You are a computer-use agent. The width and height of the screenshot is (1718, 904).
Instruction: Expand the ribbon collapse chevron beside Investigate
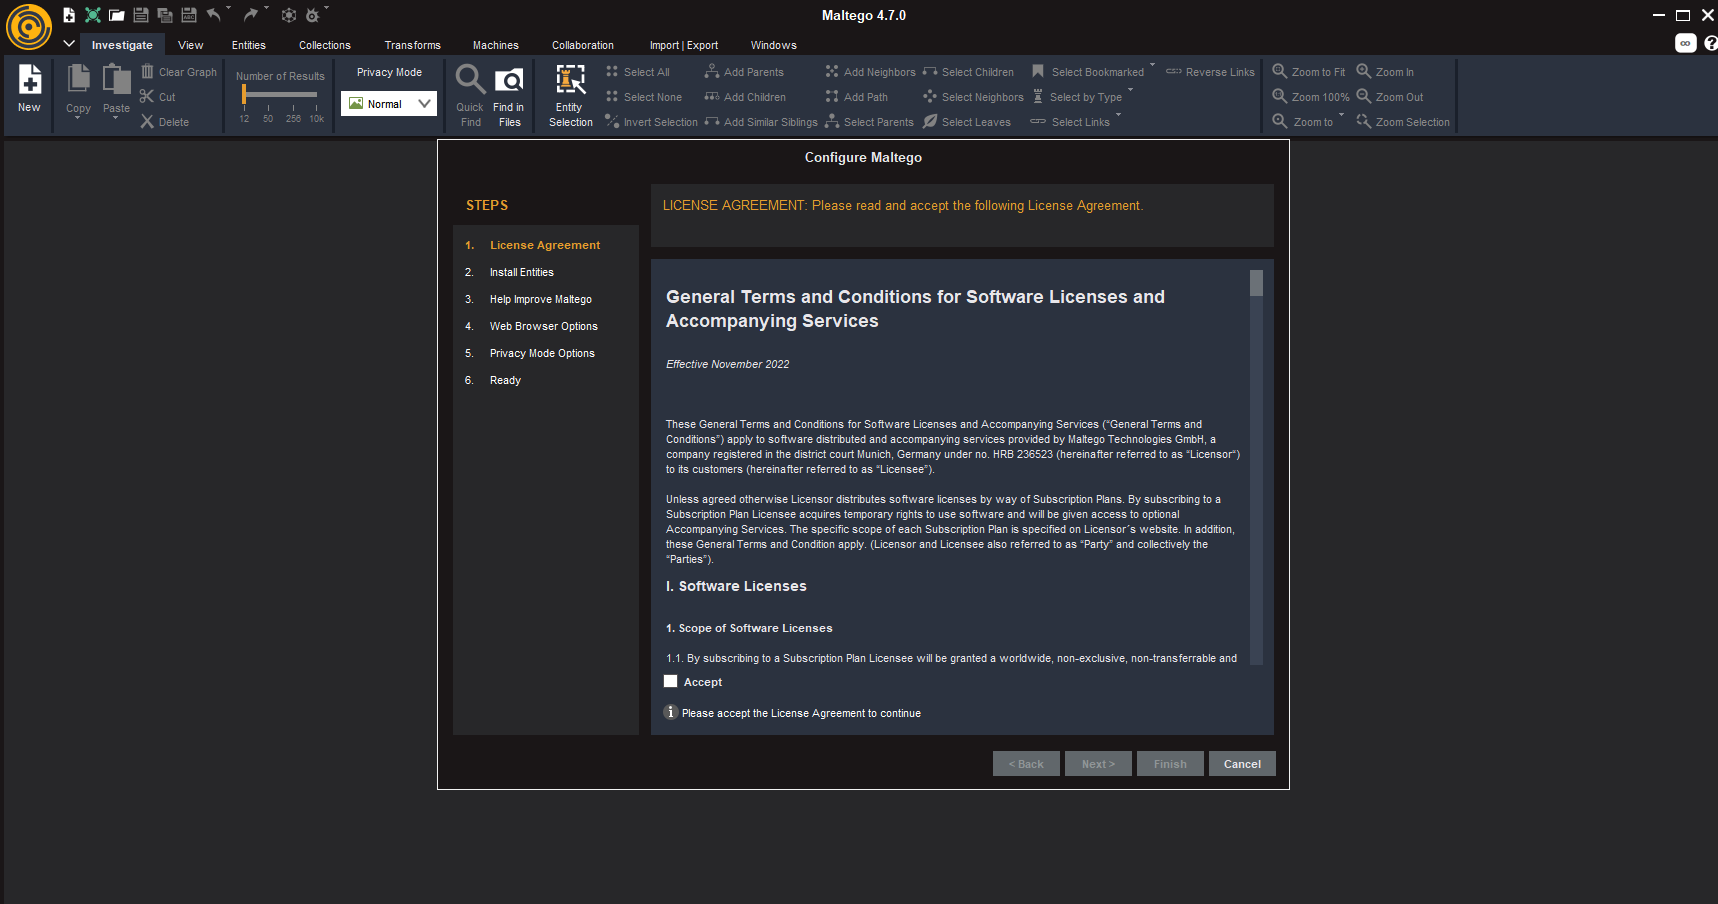pyautogui.click(x=69, y=44)
